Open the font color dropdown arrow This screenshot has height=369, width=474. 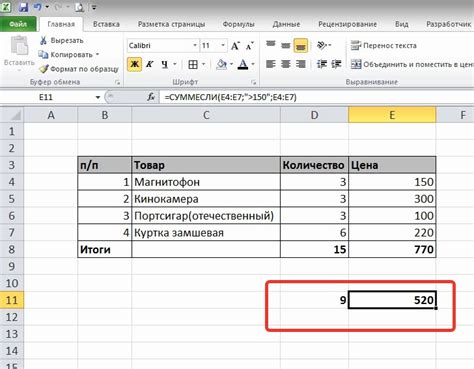coord(253,64)
